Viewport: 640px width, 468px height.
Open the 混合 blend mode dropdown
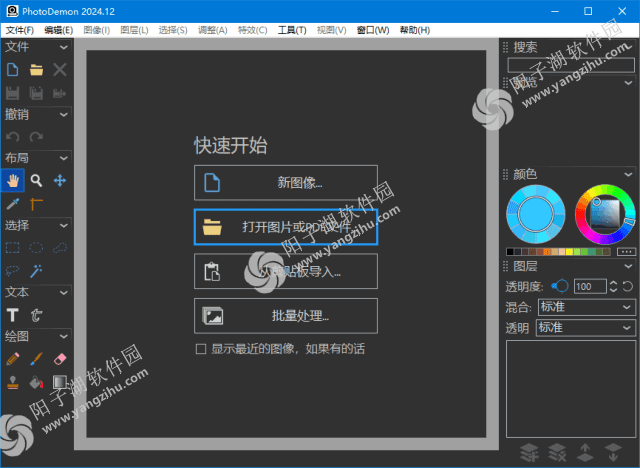pos(587,307)
